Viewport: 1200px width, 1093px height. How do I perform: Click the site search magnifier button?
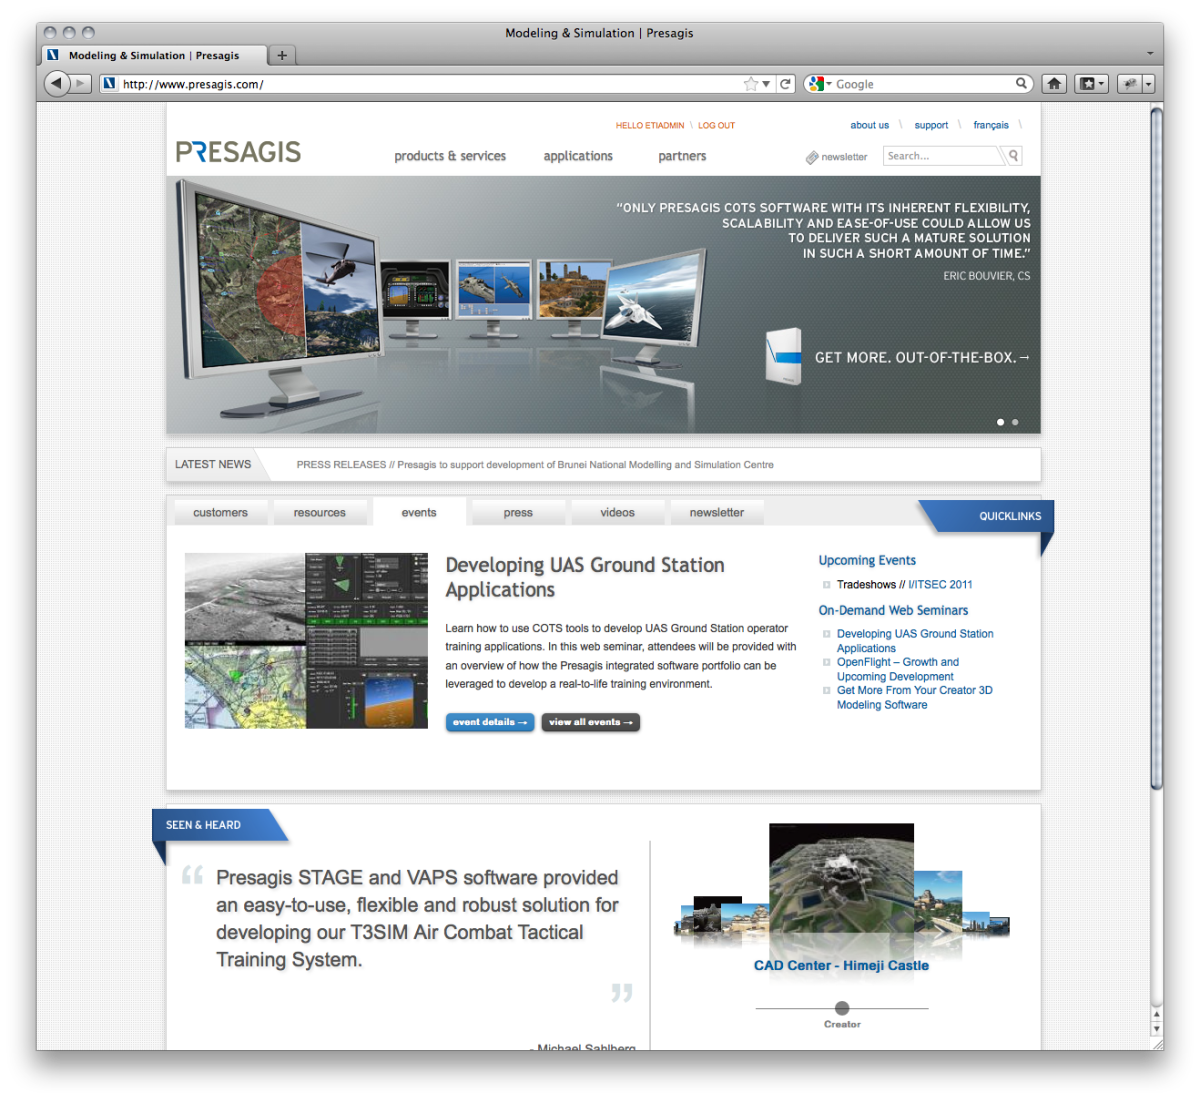(1013, 156)
